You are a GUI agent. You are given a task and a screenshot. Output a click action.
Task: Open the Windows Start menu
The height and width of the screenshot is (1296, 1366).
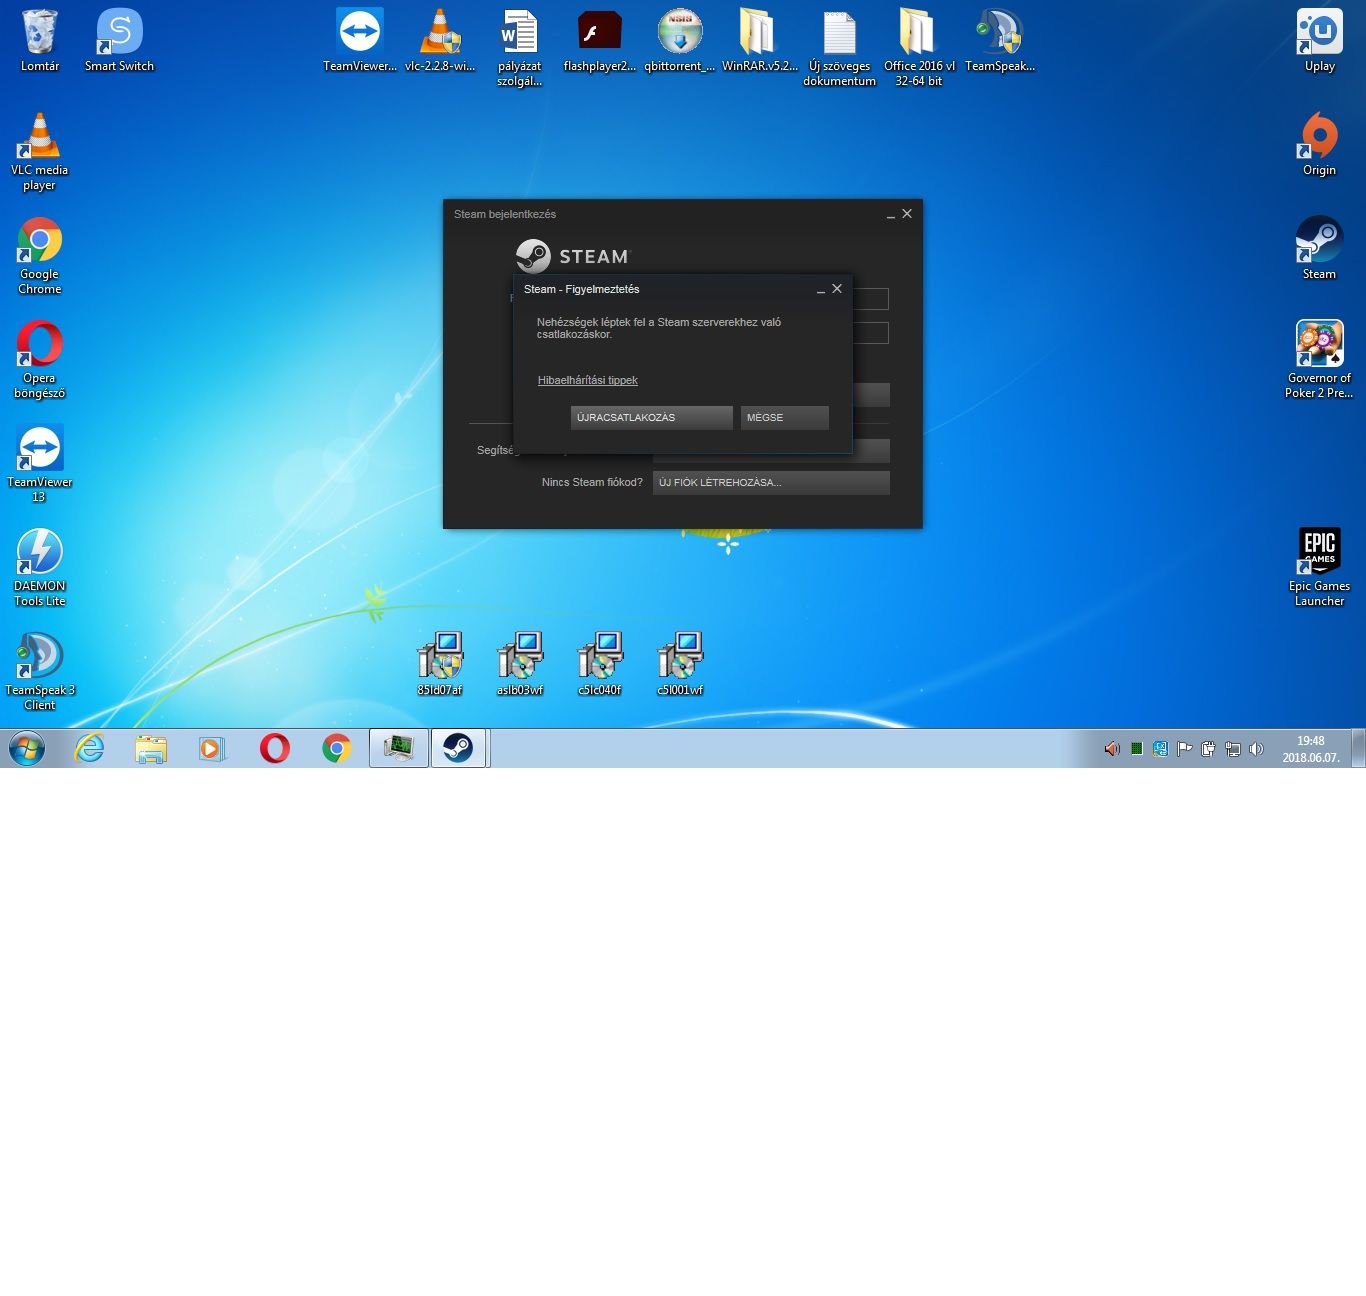27,748
